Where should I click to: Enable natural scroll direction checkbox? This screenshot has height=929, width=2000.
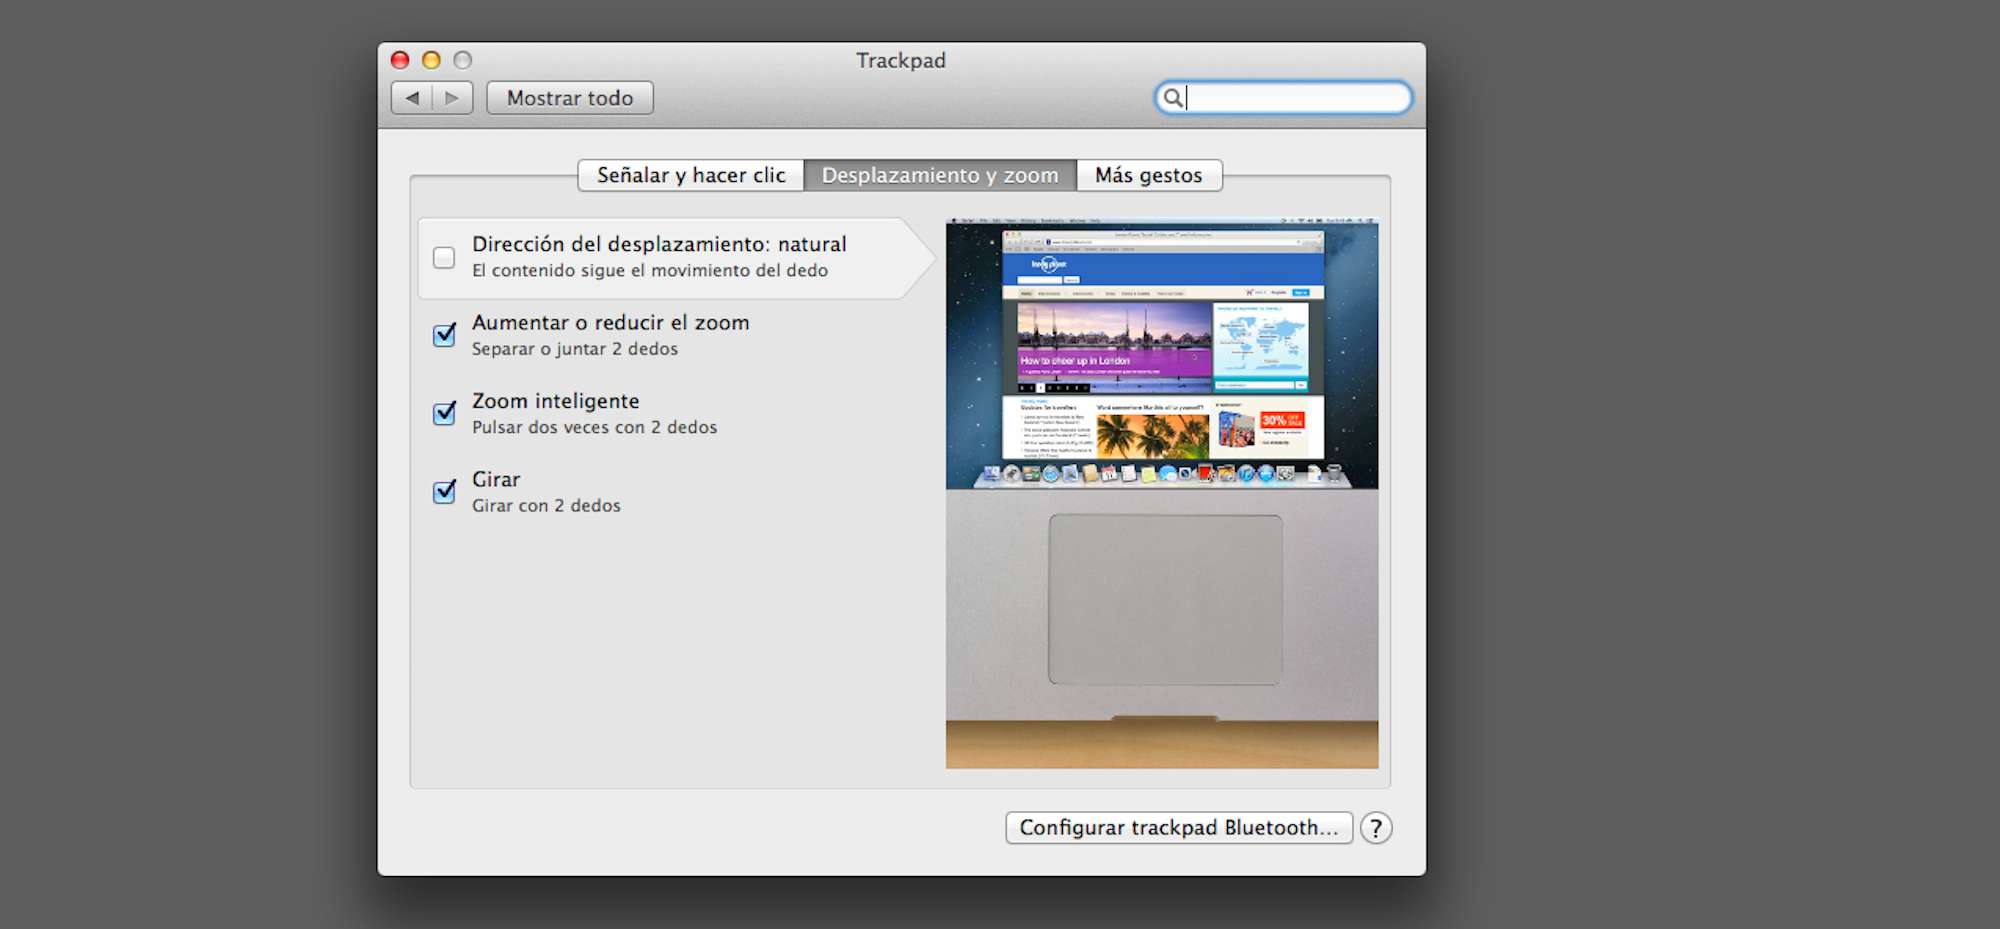(x=444, y=258)
